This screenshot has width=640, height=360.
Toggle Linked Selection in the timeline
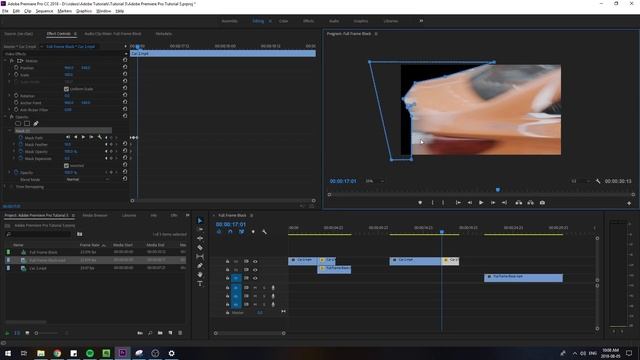(242, 232)
